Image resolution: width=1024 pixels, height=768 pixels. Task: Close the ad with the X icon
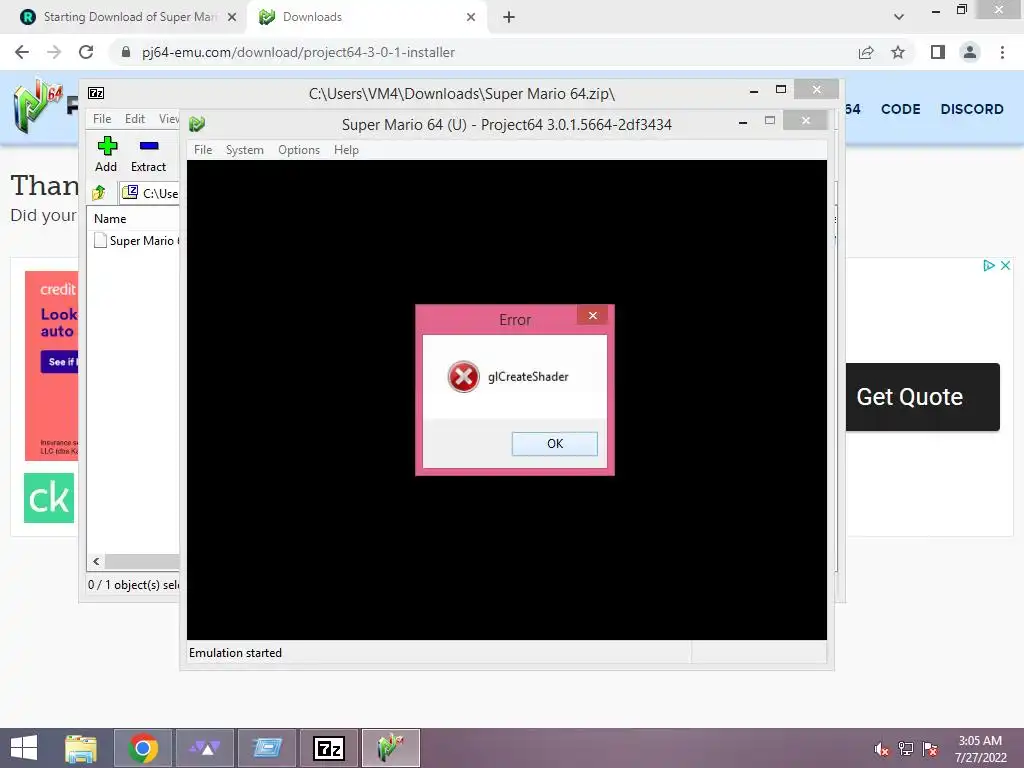click(x=1006, y=265)
